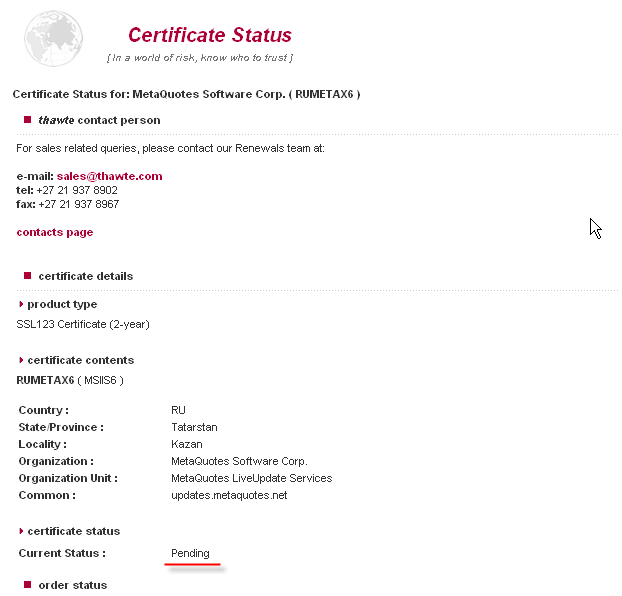Image resolution: width=622 pixels, height=596 pixels.
Task: Click the State/Province label
Action: click(x=61, y=427)
